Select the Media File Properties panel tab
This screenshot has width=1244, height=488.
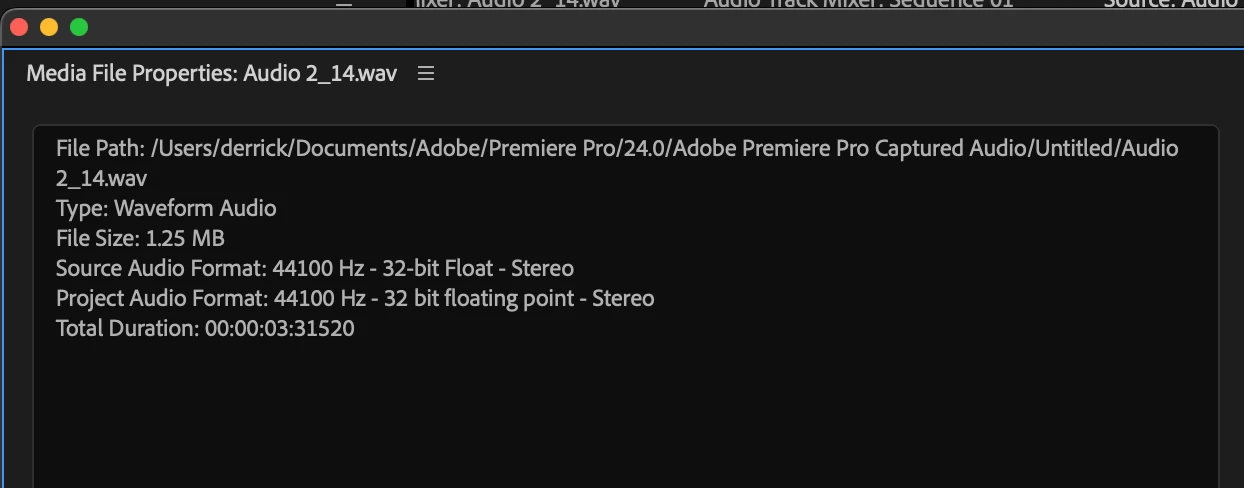point(211,74)
